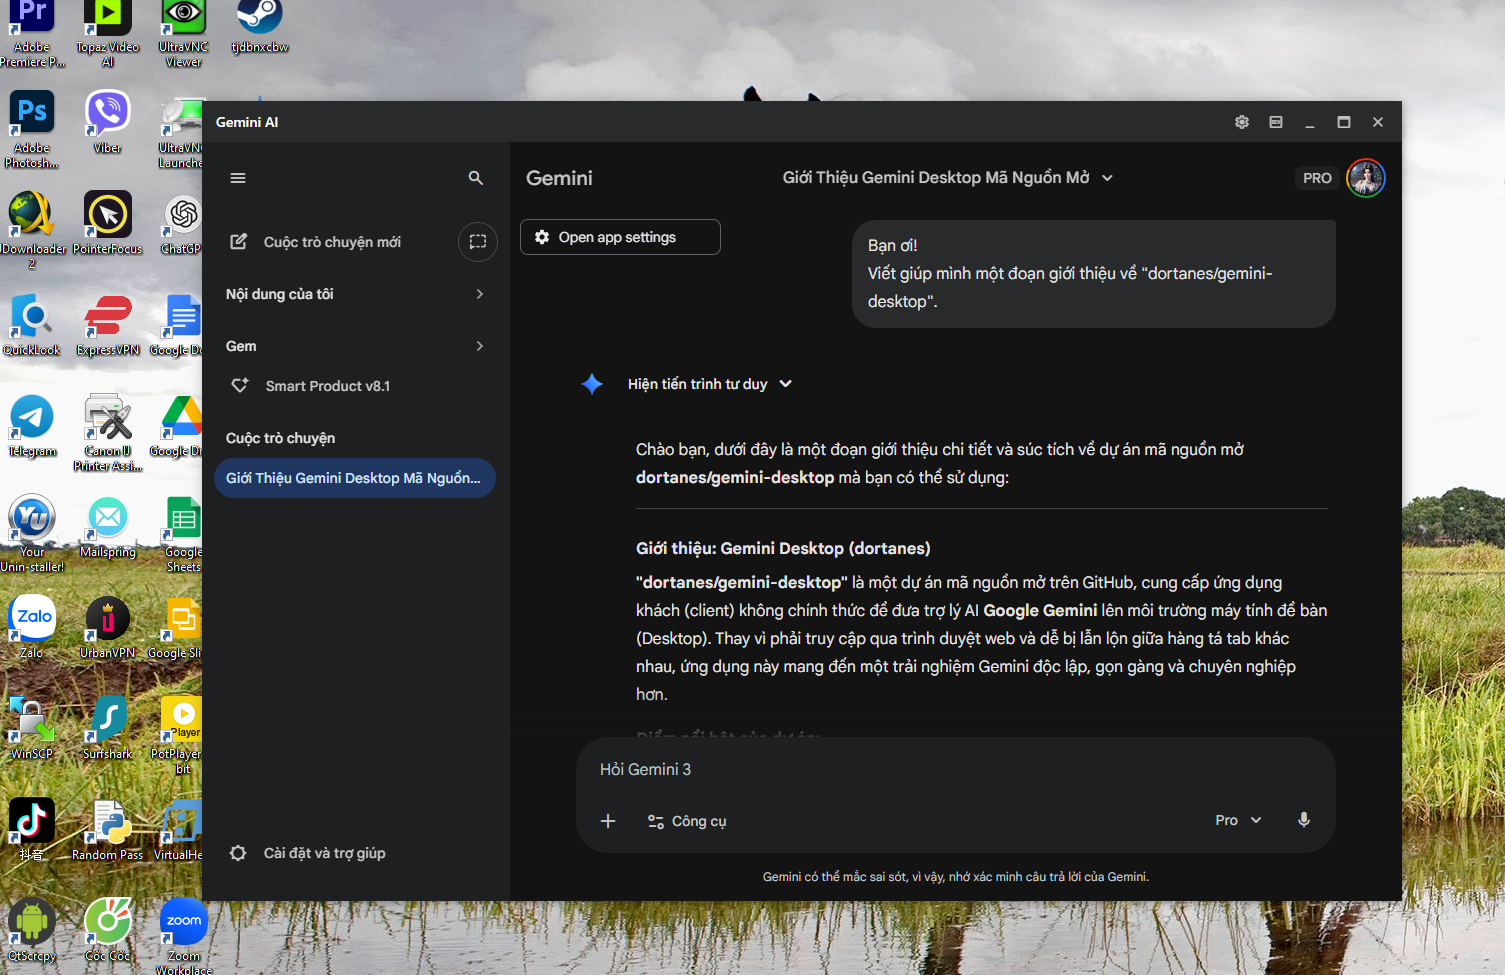This screenshot has width=1505, height=975.
Task: Click the plus icon to add files
Action: (608, 821)
